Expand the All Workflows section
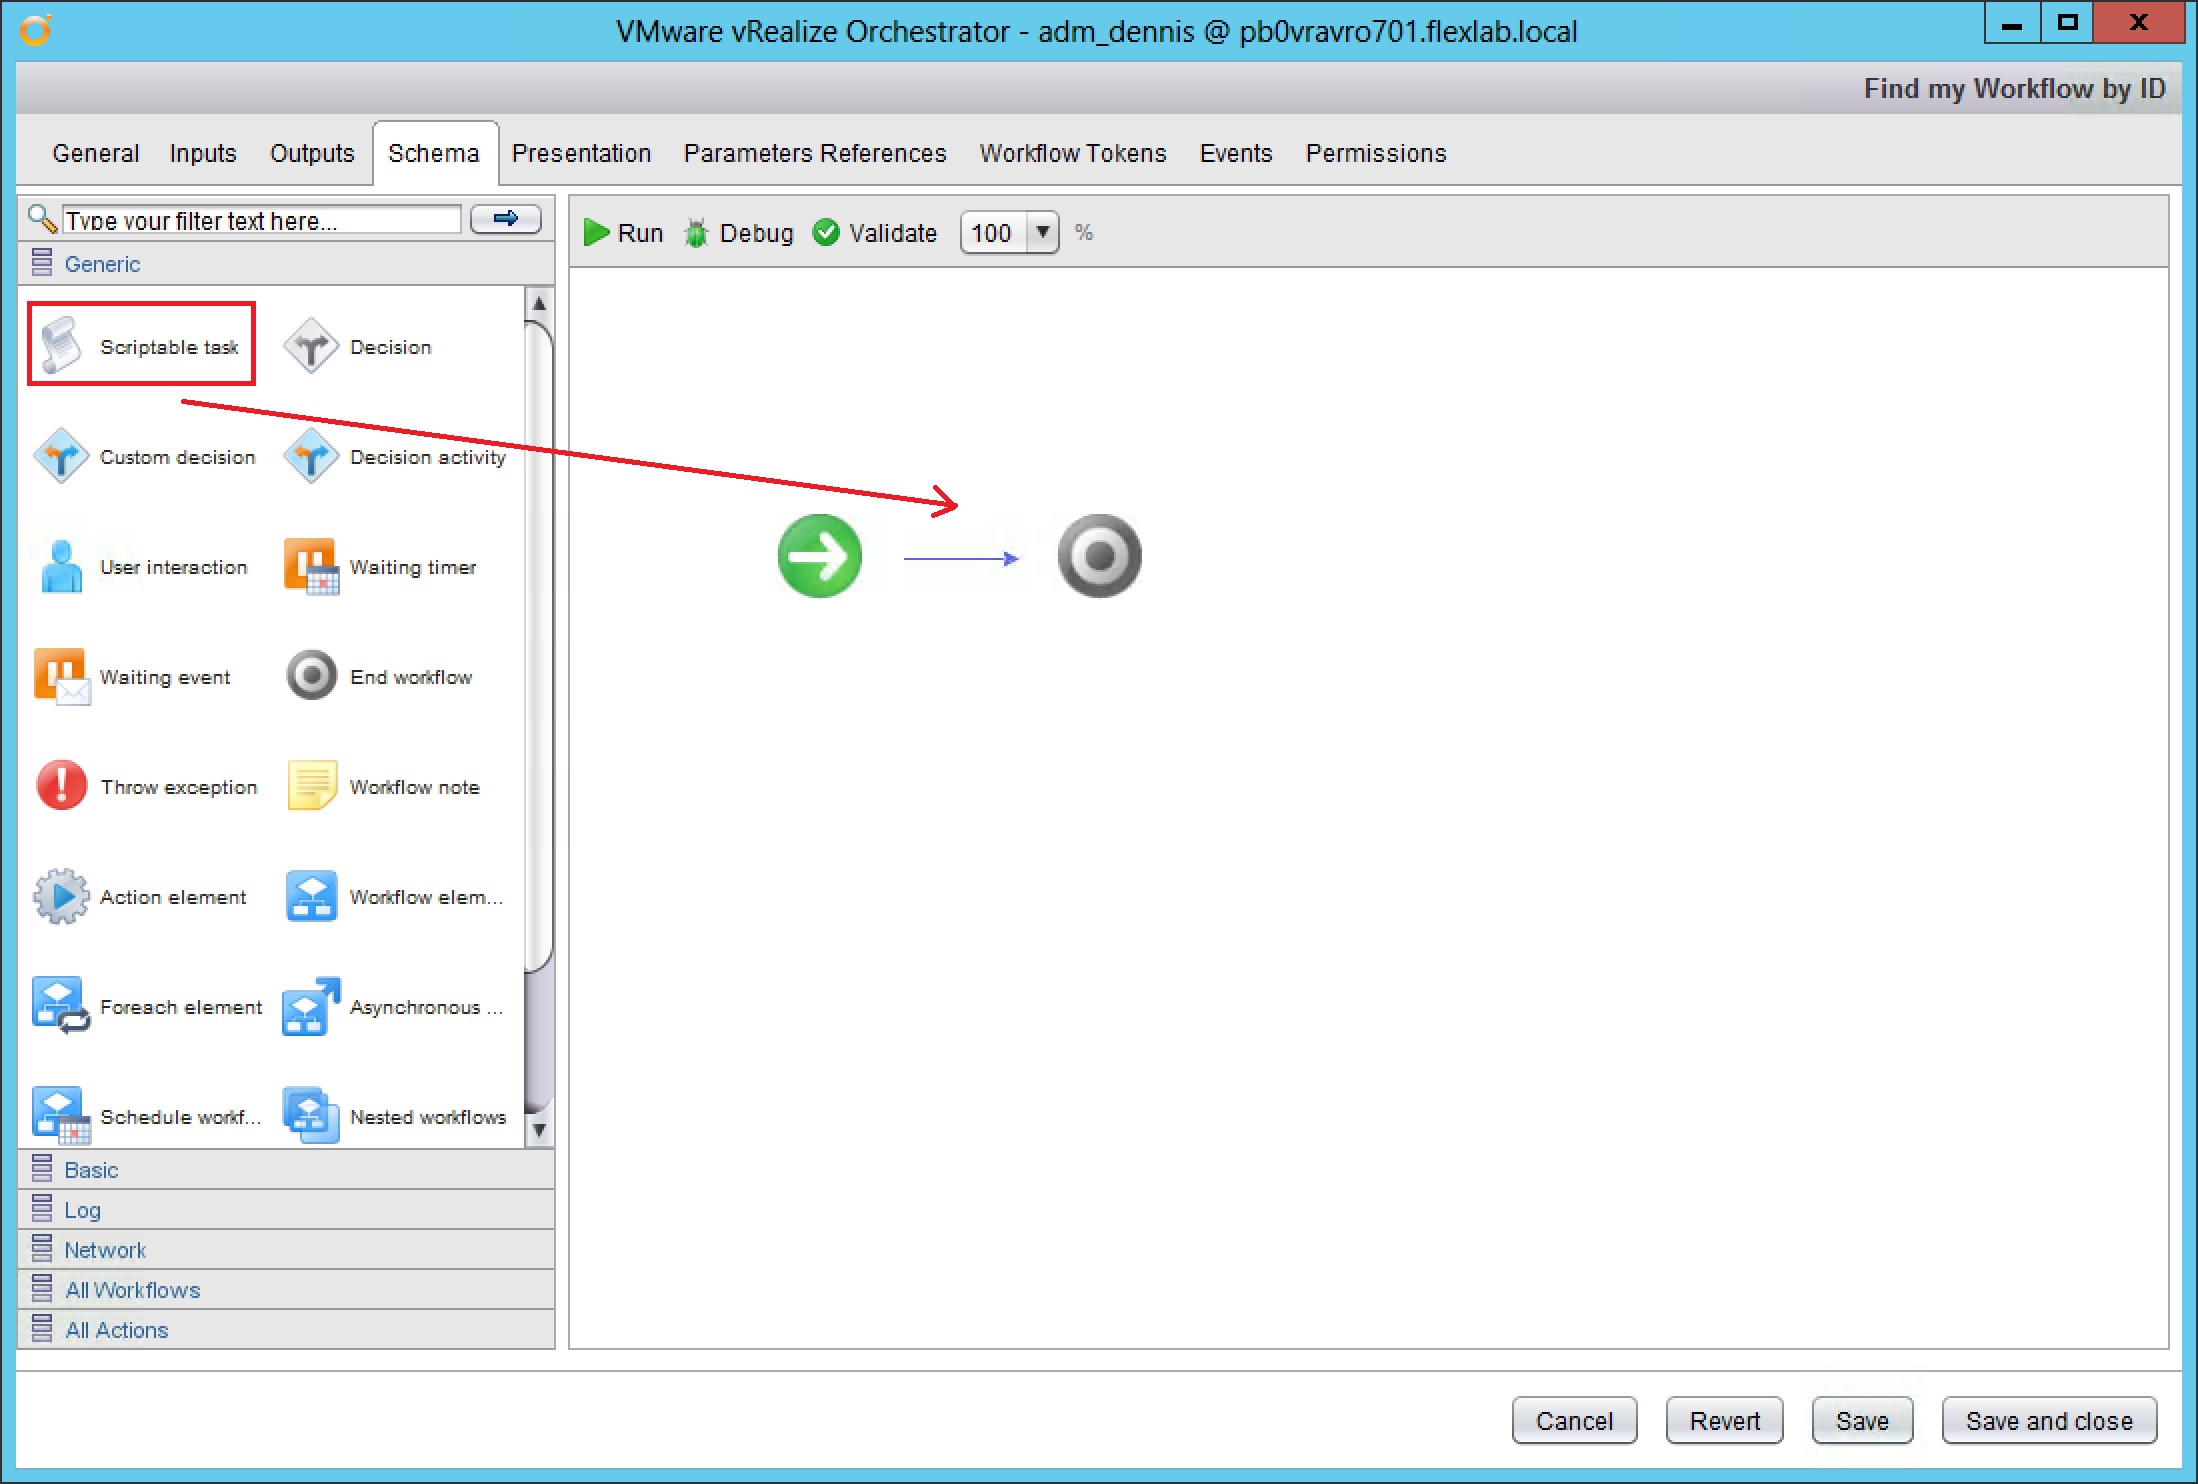 [286, 1289]
